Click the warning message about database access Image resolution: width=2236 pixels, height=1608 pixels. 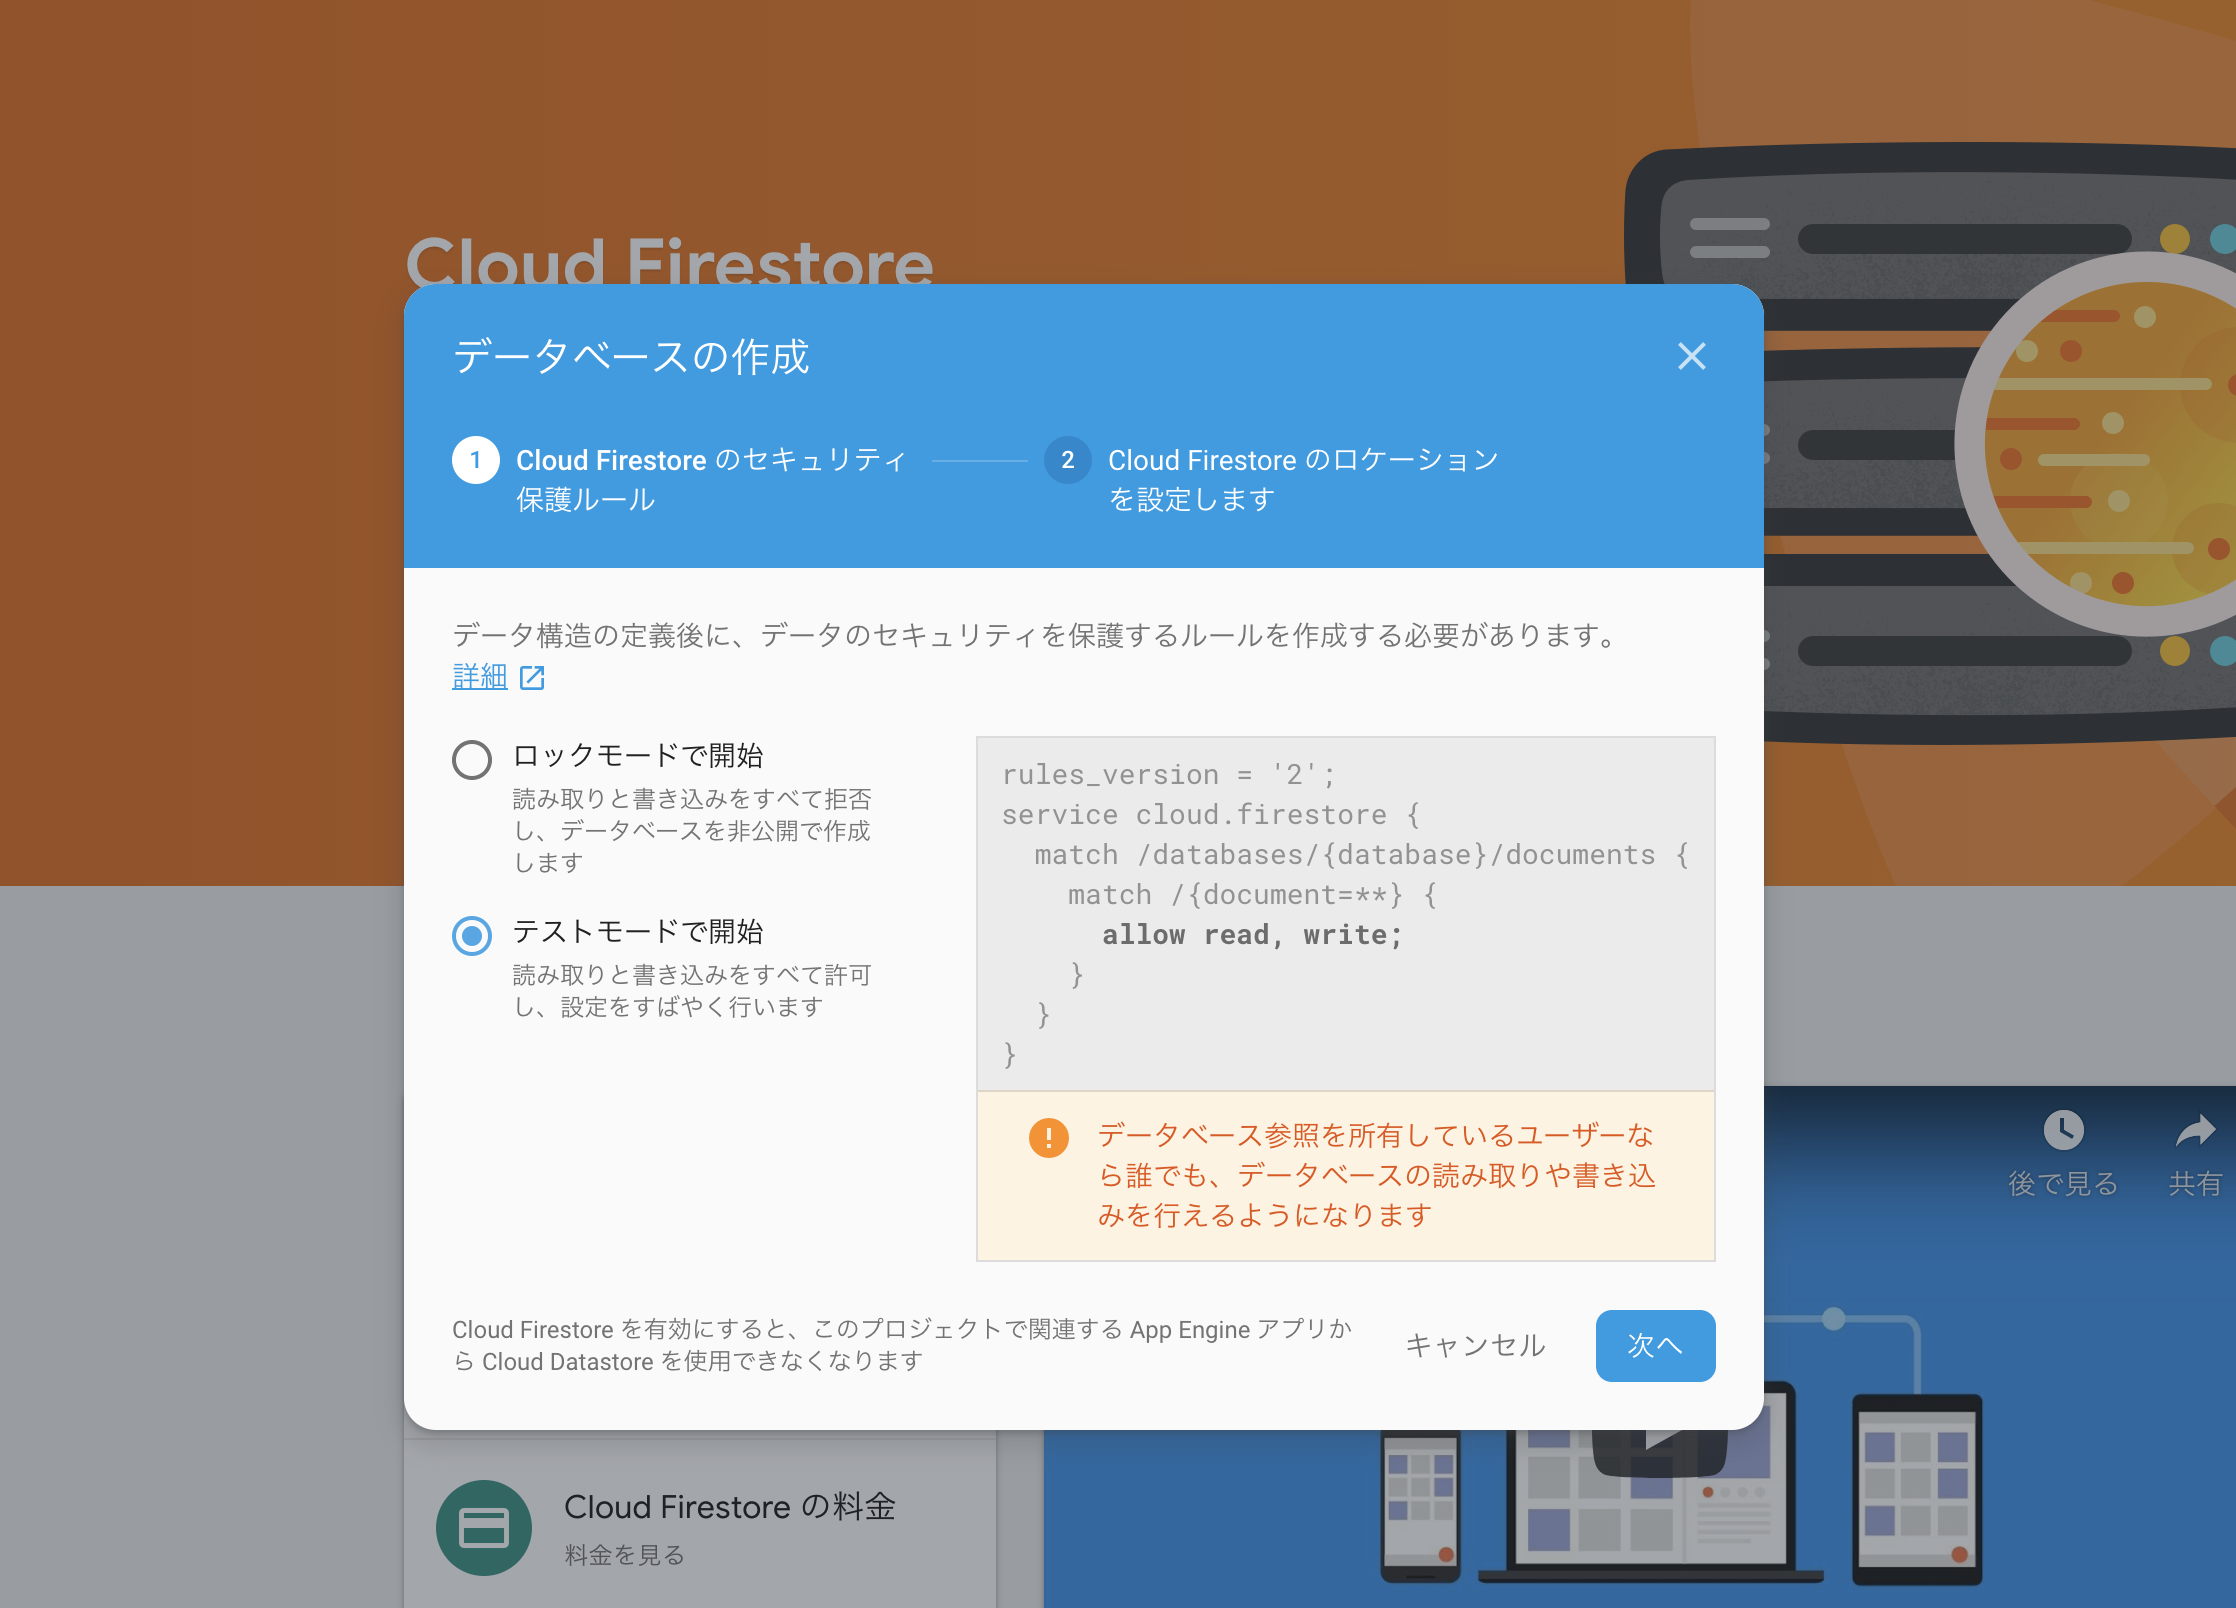click(1376, 1175)
